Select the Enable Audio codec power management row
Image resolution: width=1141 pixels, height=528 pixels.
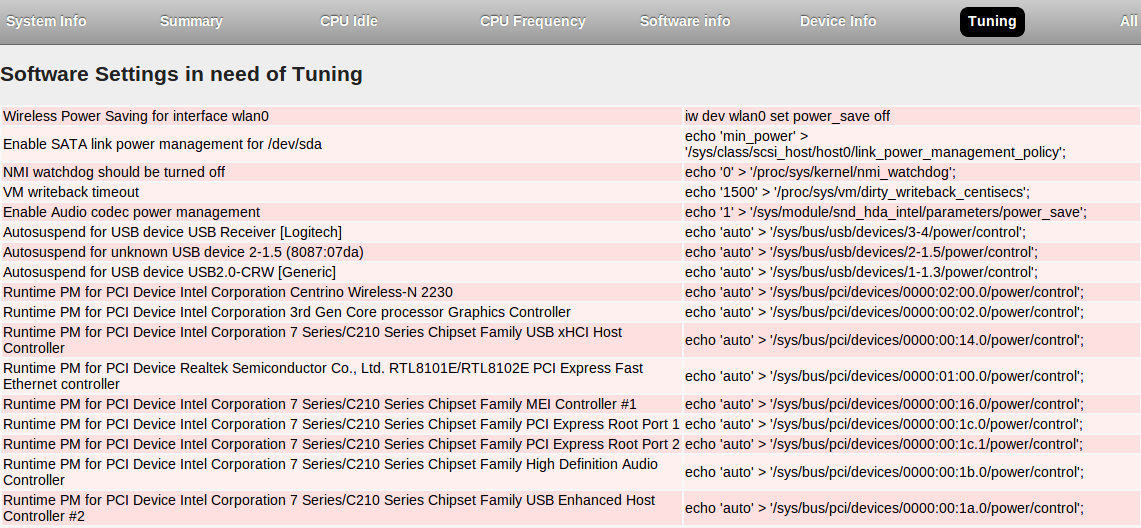[570, 212]
